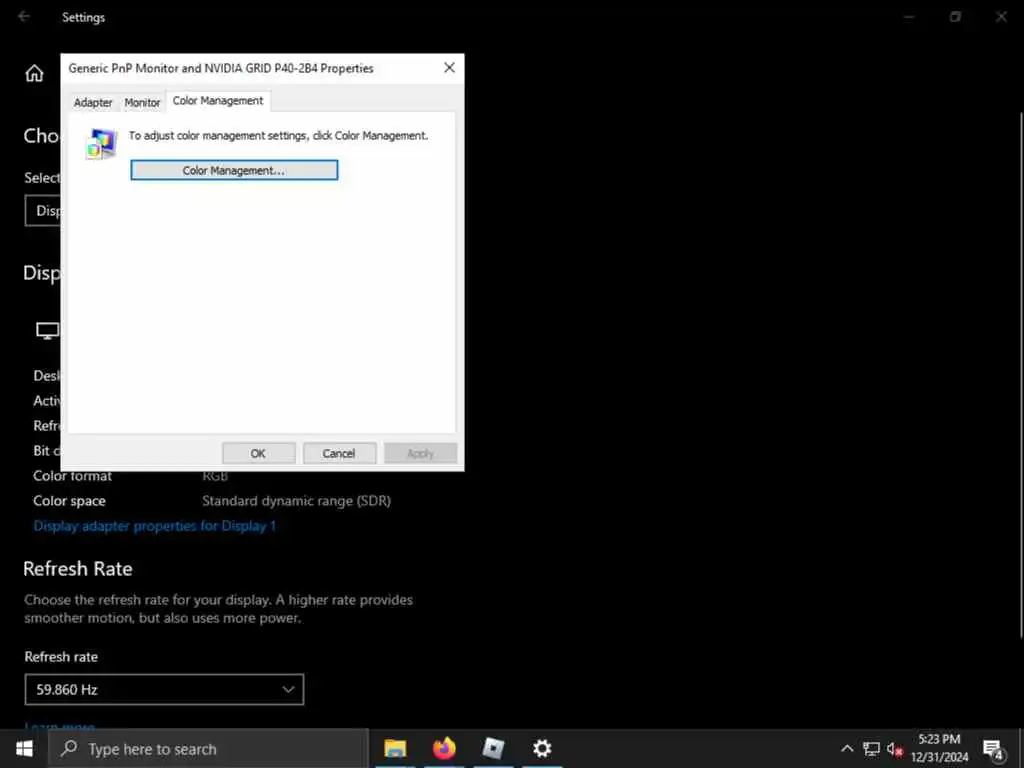Click the Settings window scrollbar
This screenshot has height=768, width=1024.
click(x=1020, y=374)
